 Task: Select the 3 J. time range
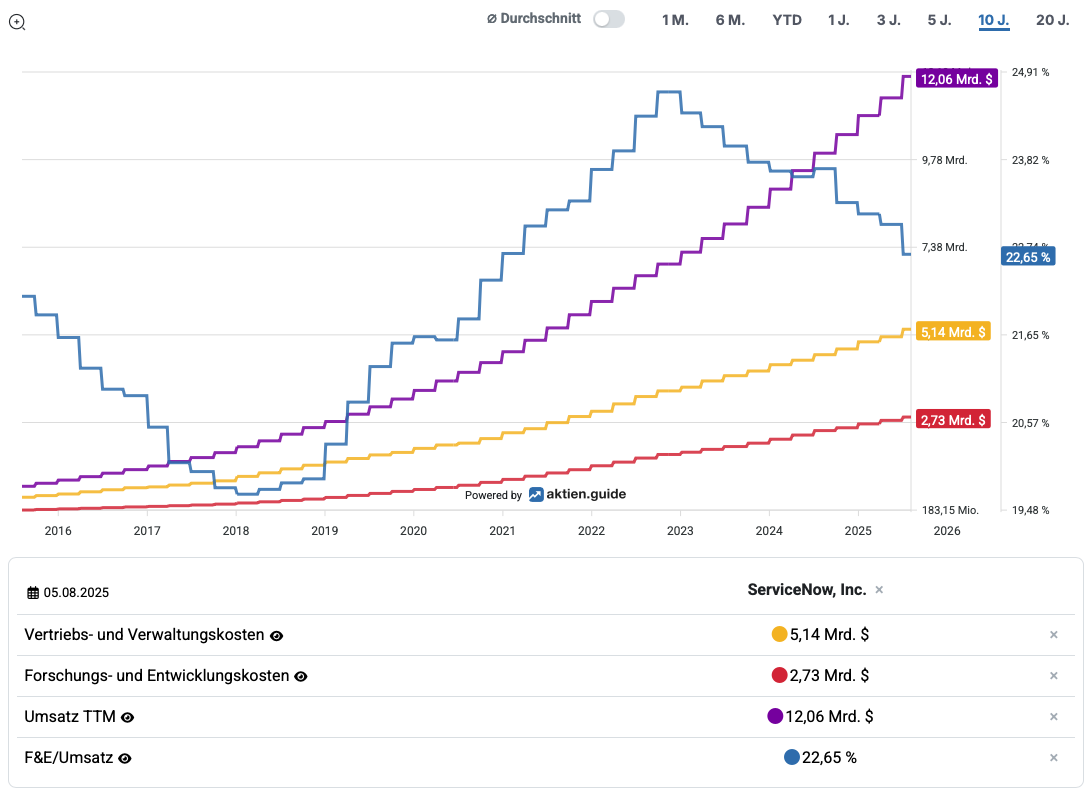coord(889,20)
